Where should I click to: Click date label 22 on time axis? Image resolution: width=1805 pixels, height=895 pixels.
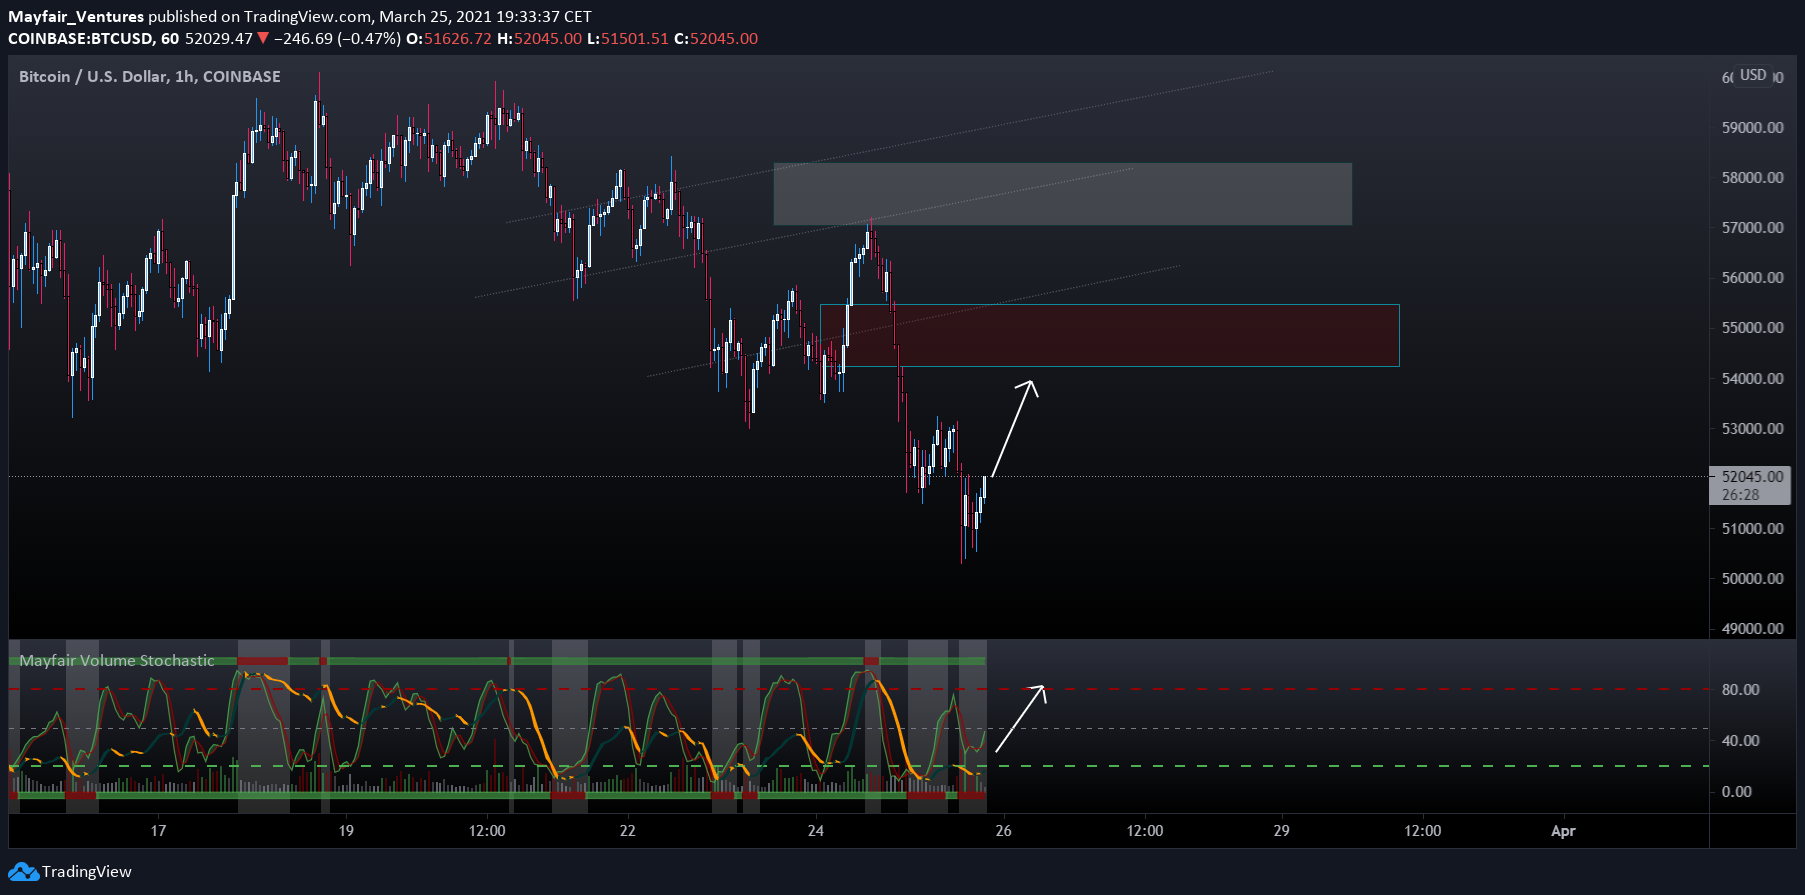[628, 831]
